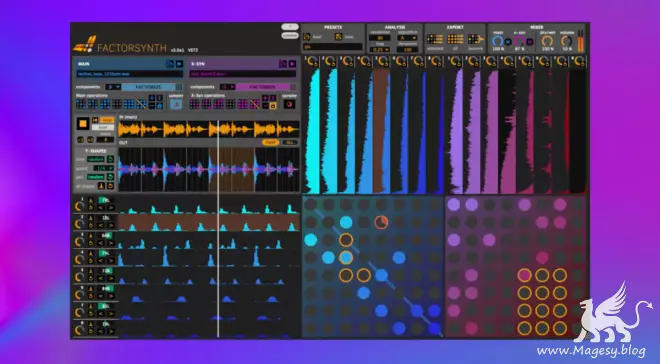Click the EXPORT bounce icon
This screenshot has width=660, height=364.
click(x=476, y=40)
